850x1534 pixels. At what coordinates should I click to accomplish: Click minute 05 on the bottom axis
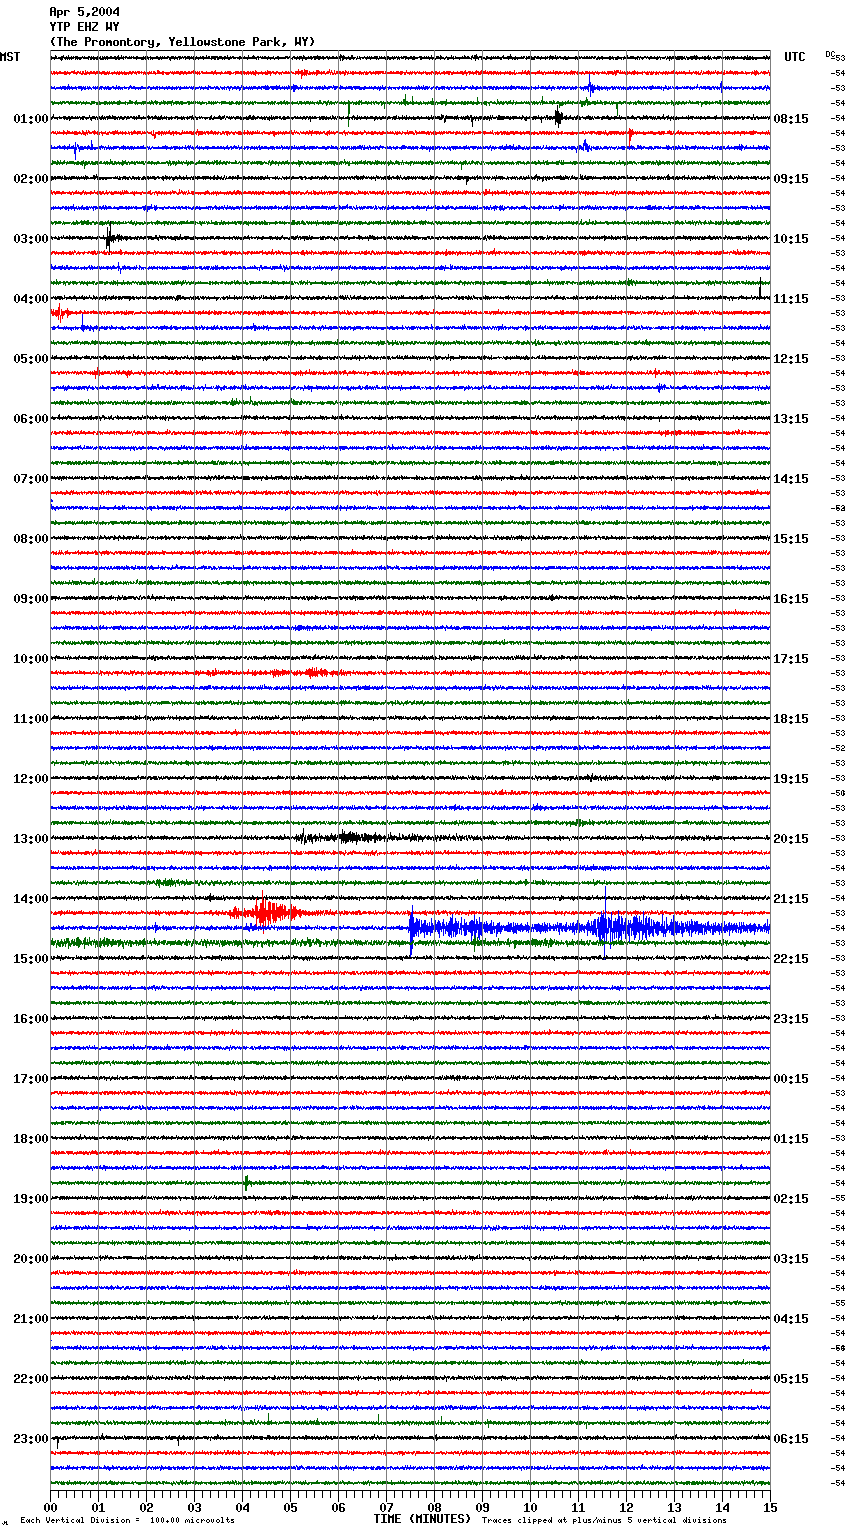pos(291,1506)
